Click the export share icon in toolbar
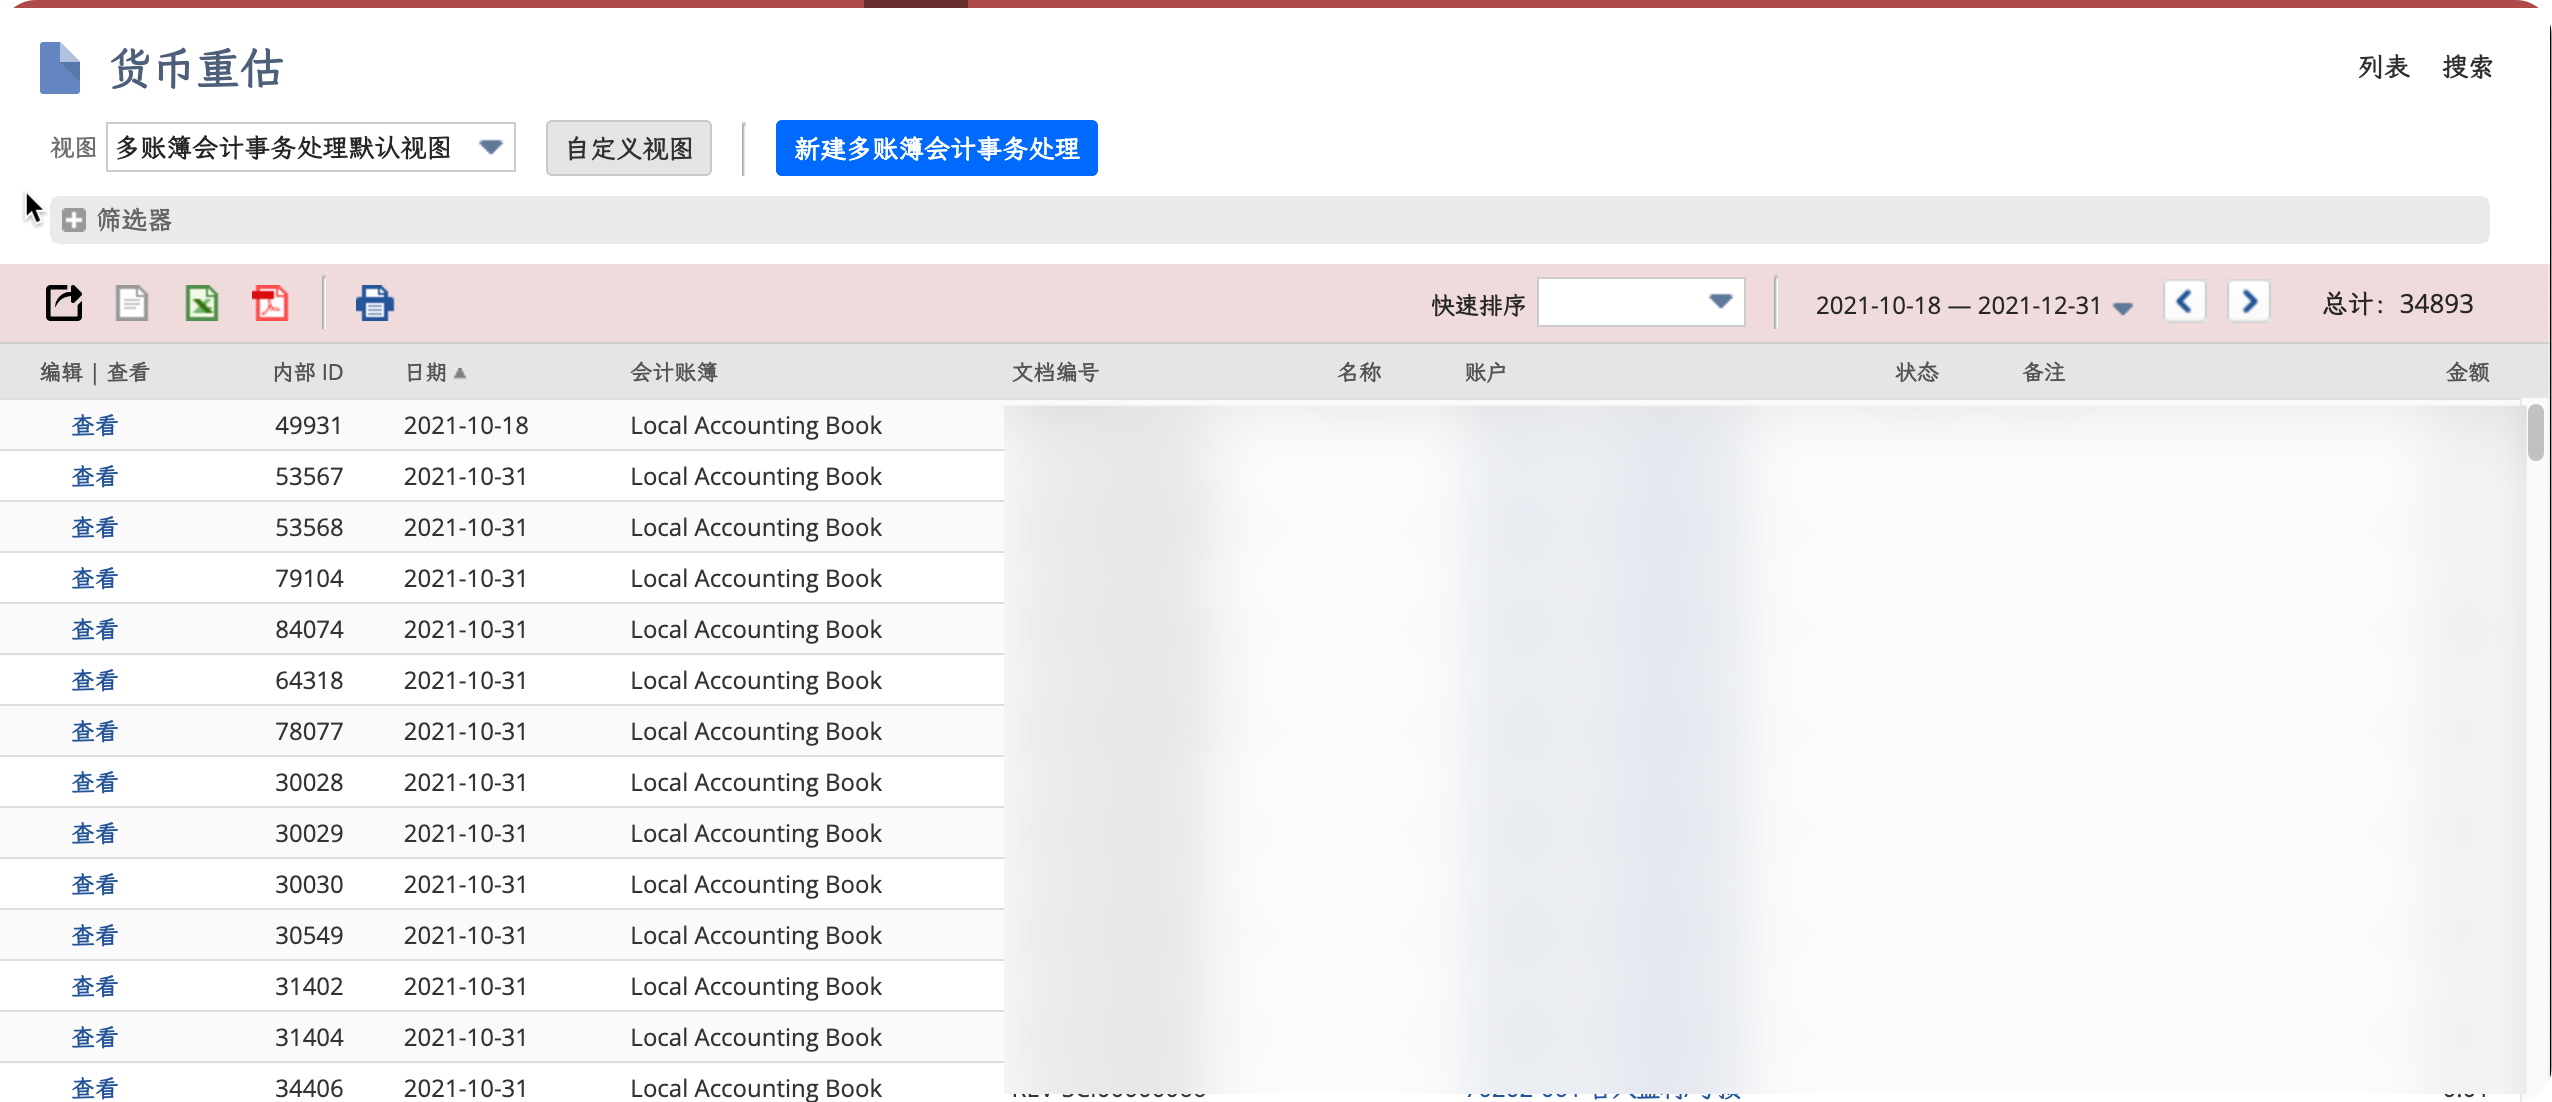 click(64, 303)
